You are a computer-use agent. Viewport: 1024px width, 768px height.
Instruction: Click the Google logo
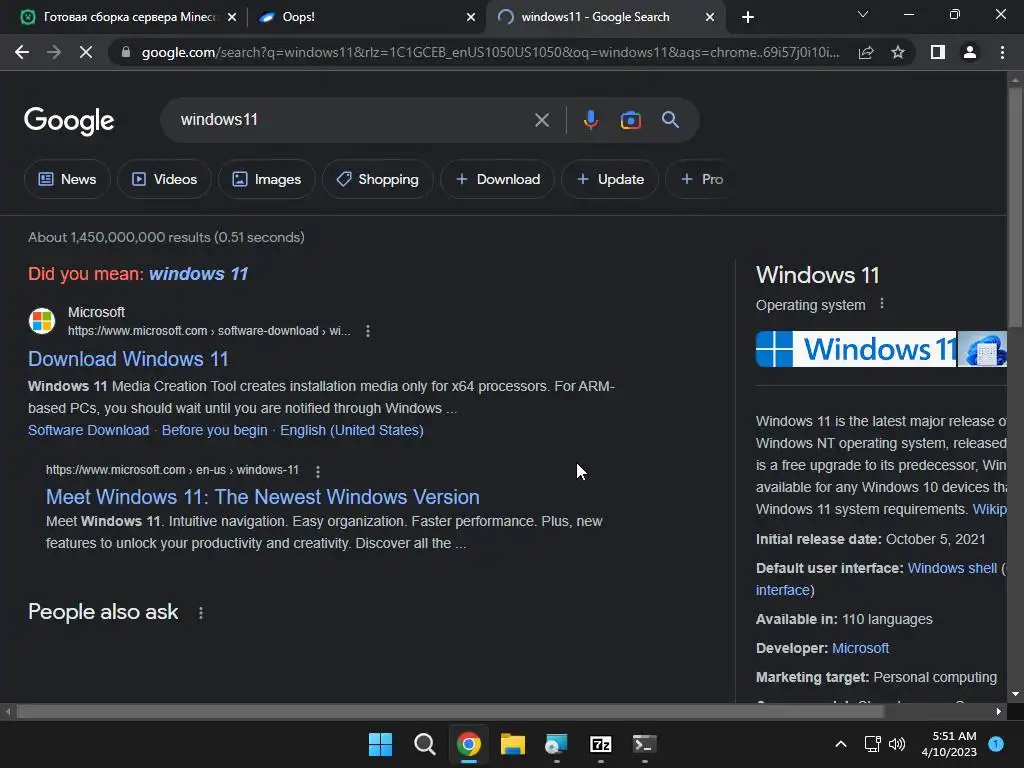coord(69,121)
